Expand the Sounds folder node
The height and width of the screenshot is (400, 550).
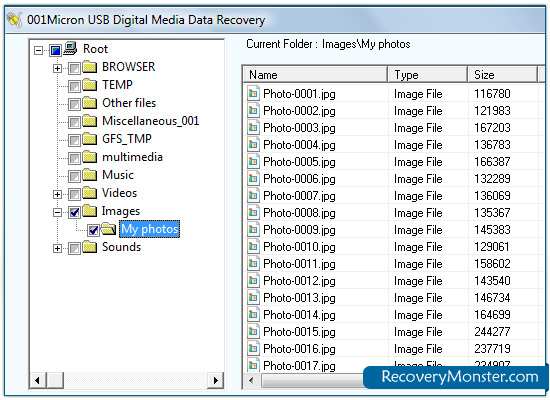tap(58, 248)
